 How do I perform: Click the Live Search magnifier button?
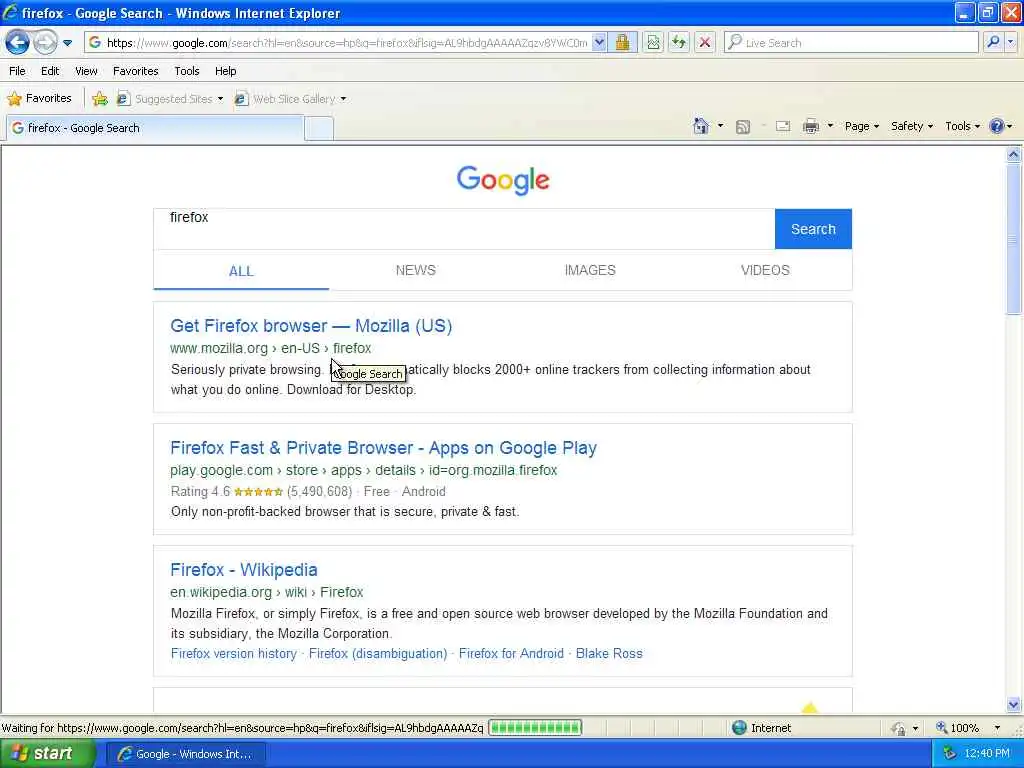click(993, 43)
